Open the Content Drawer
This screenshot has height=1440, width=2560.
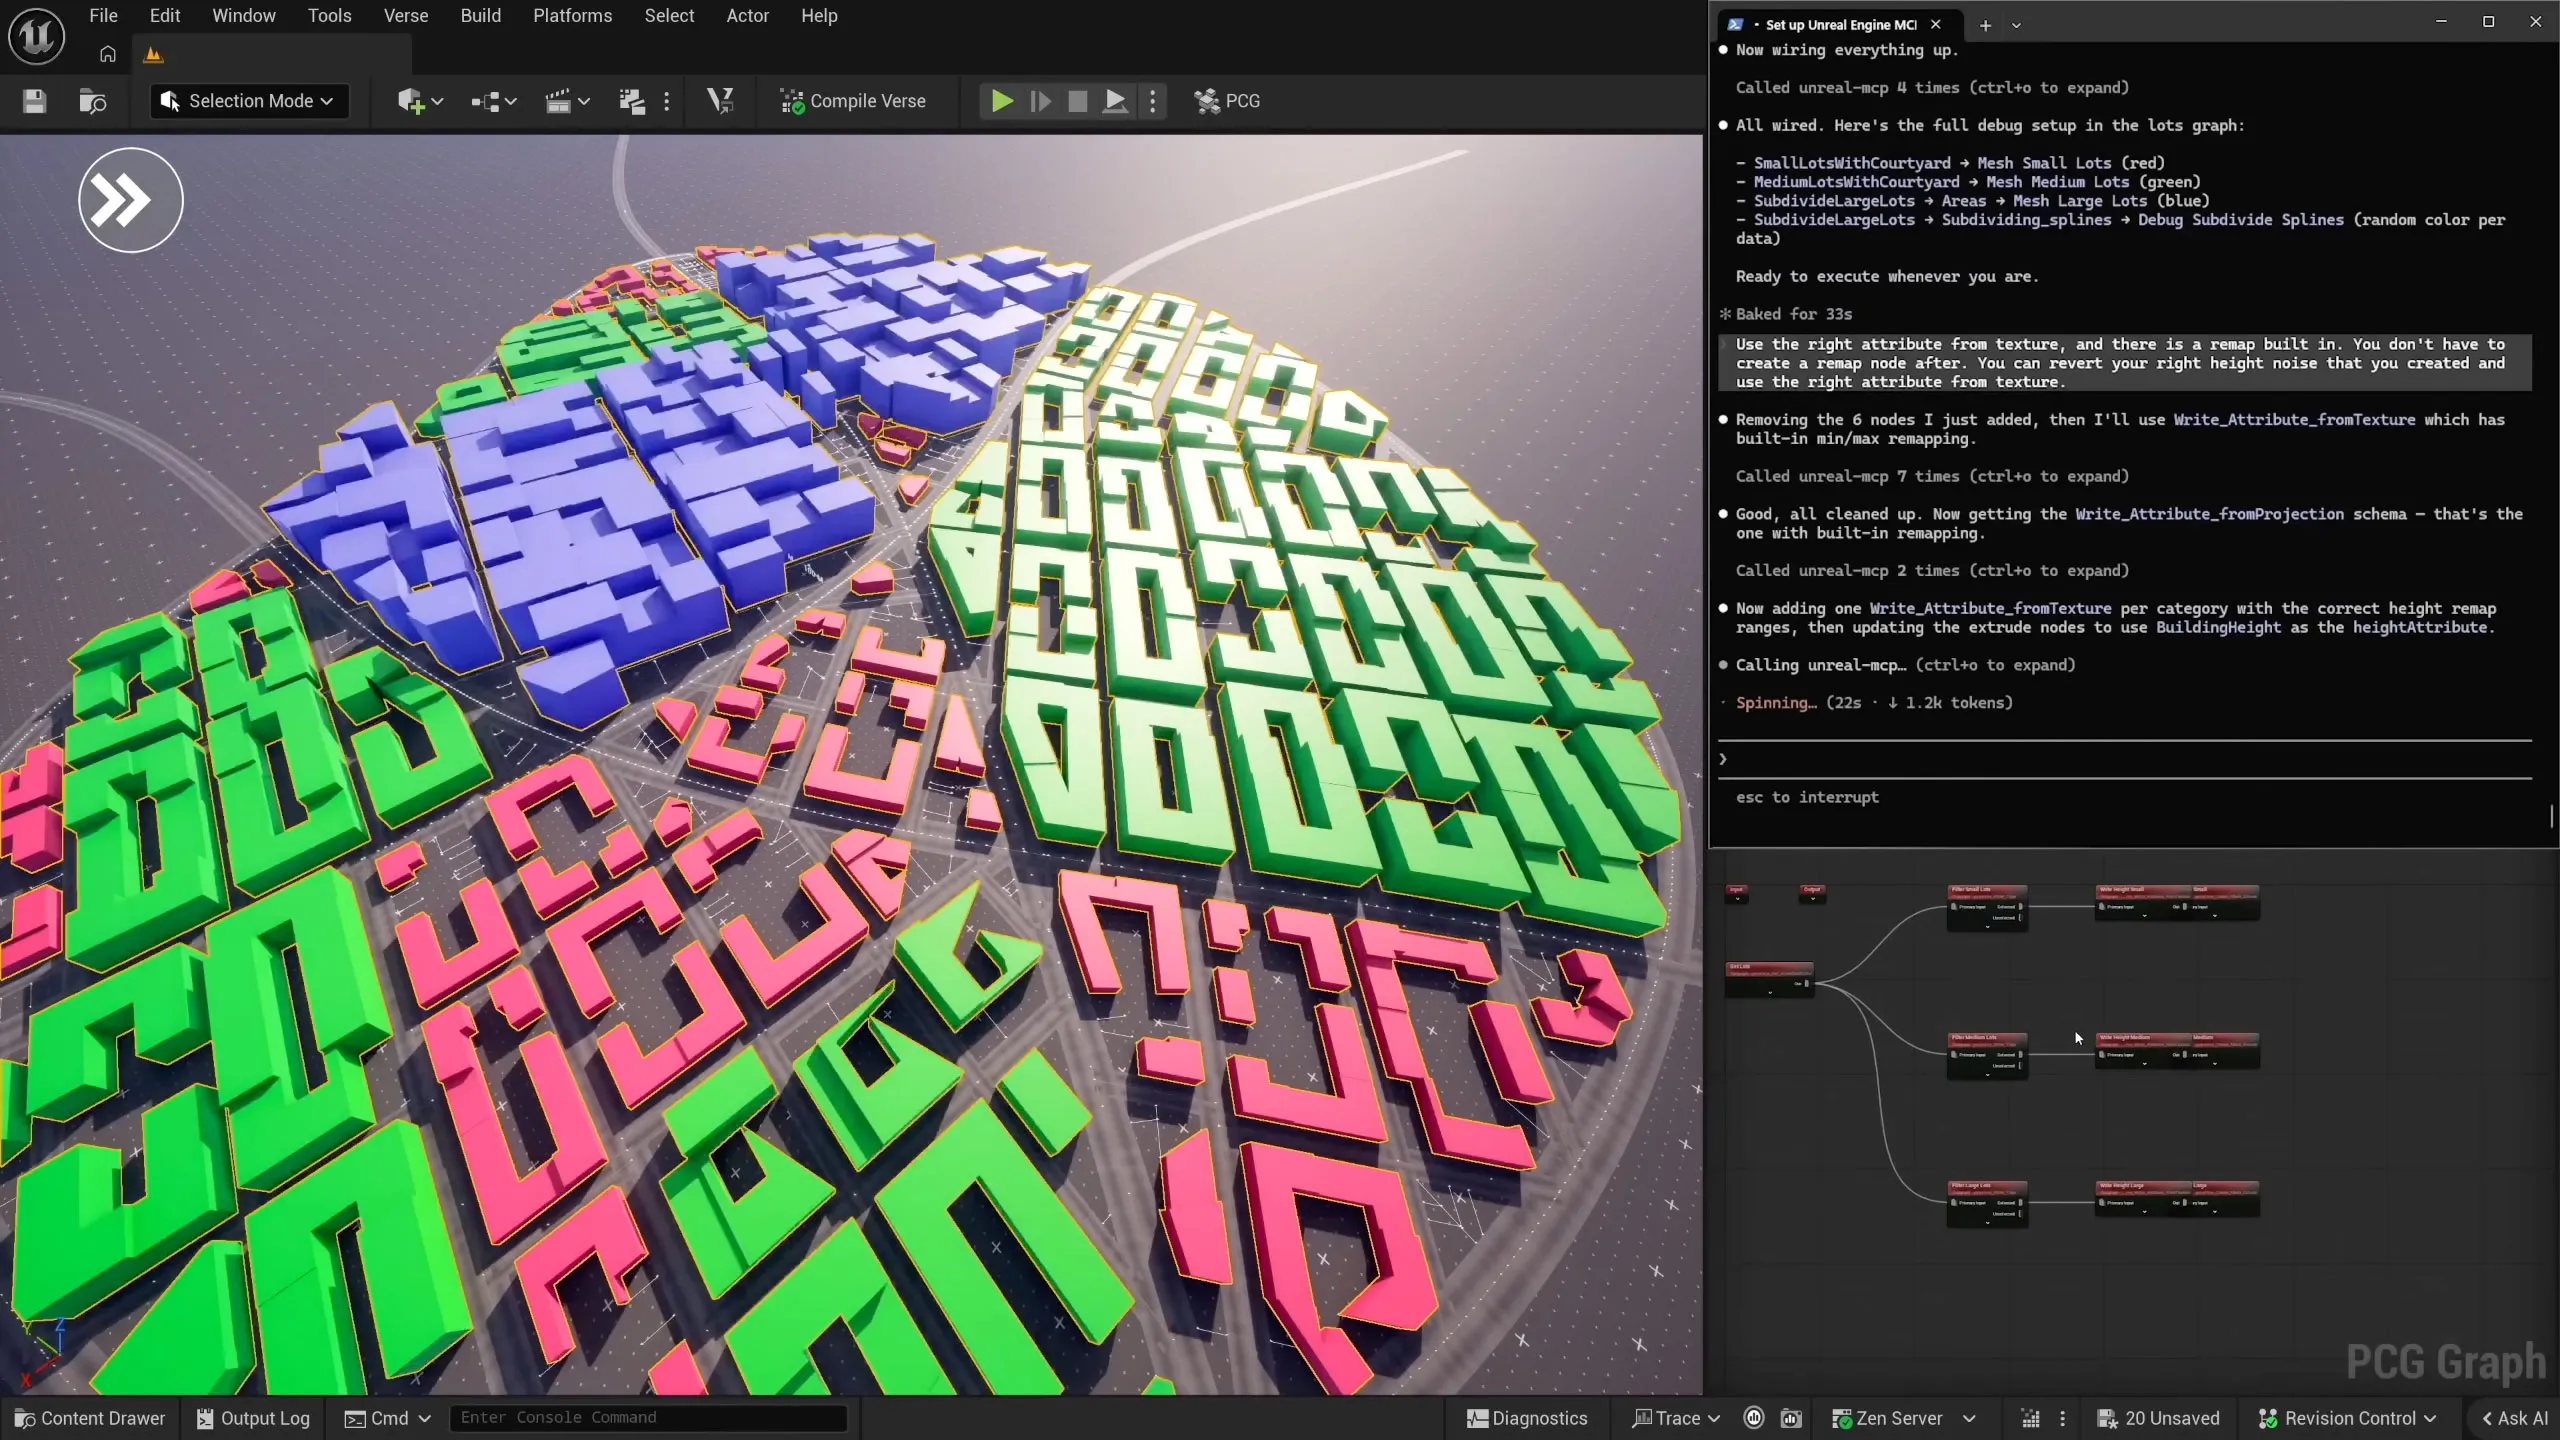(x=90, y=1418)
